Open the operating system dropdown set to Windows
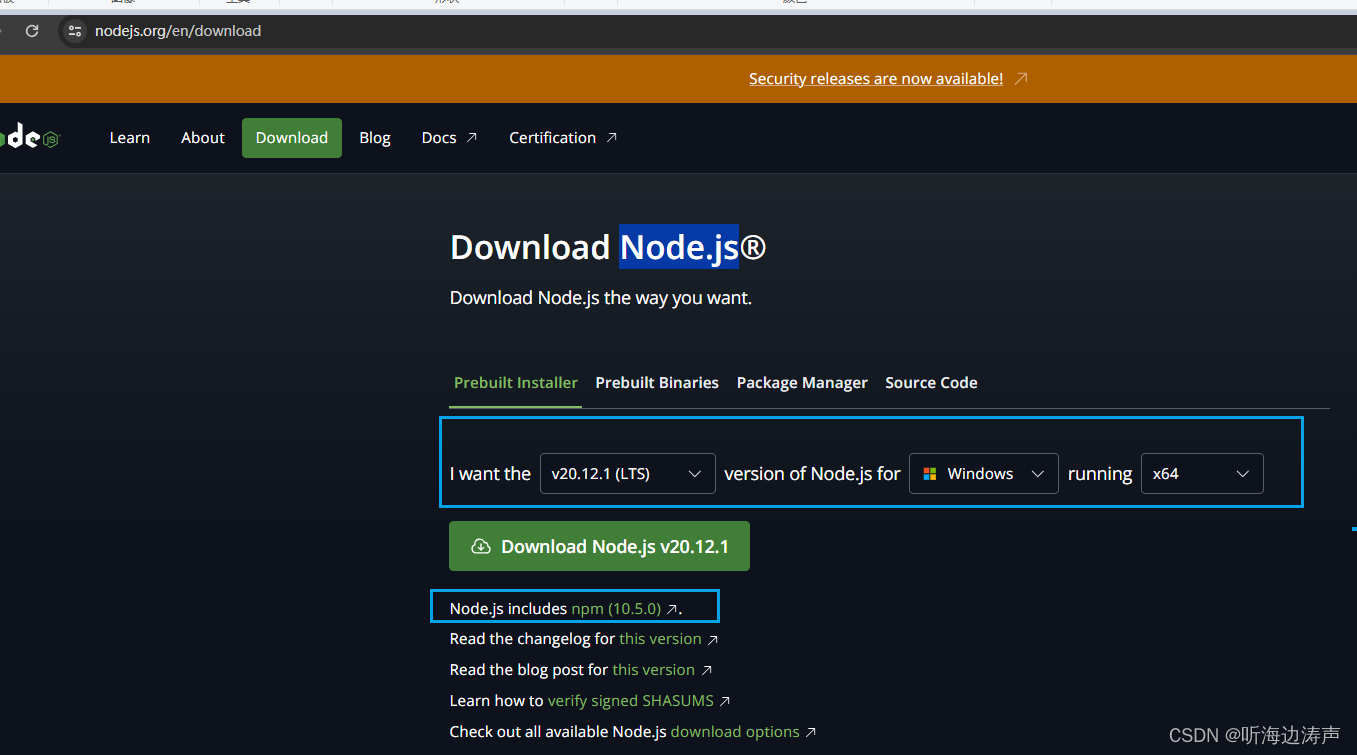 pyautogui.click(x=983, y=473)
